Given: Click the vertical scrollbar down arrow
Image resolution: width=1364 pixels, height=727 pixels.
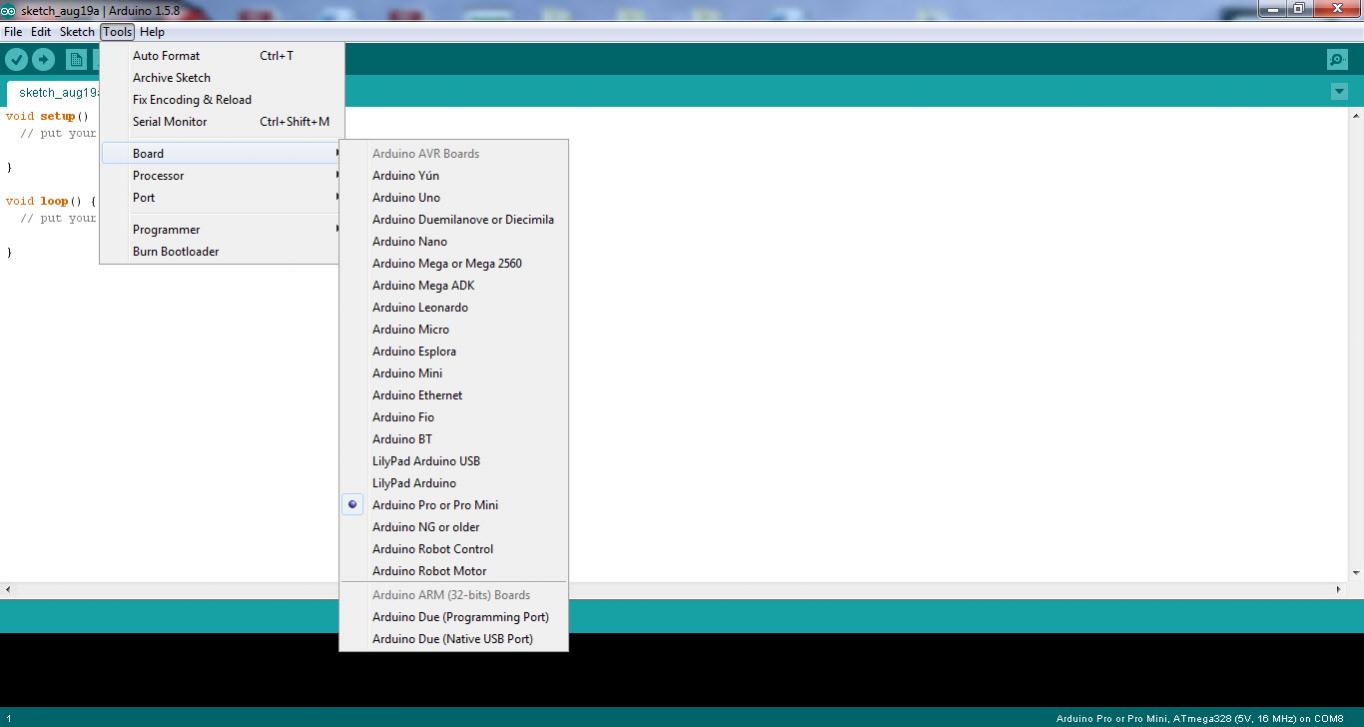Looking at the screenshot, I should click(x=1356, y=573).
